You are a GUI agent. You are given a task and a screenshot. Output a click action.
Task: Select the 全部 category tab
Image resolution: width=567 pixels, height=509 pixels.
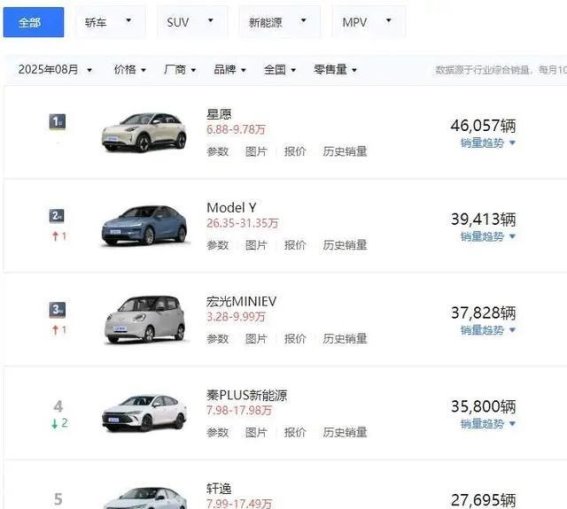coord(34,22)
